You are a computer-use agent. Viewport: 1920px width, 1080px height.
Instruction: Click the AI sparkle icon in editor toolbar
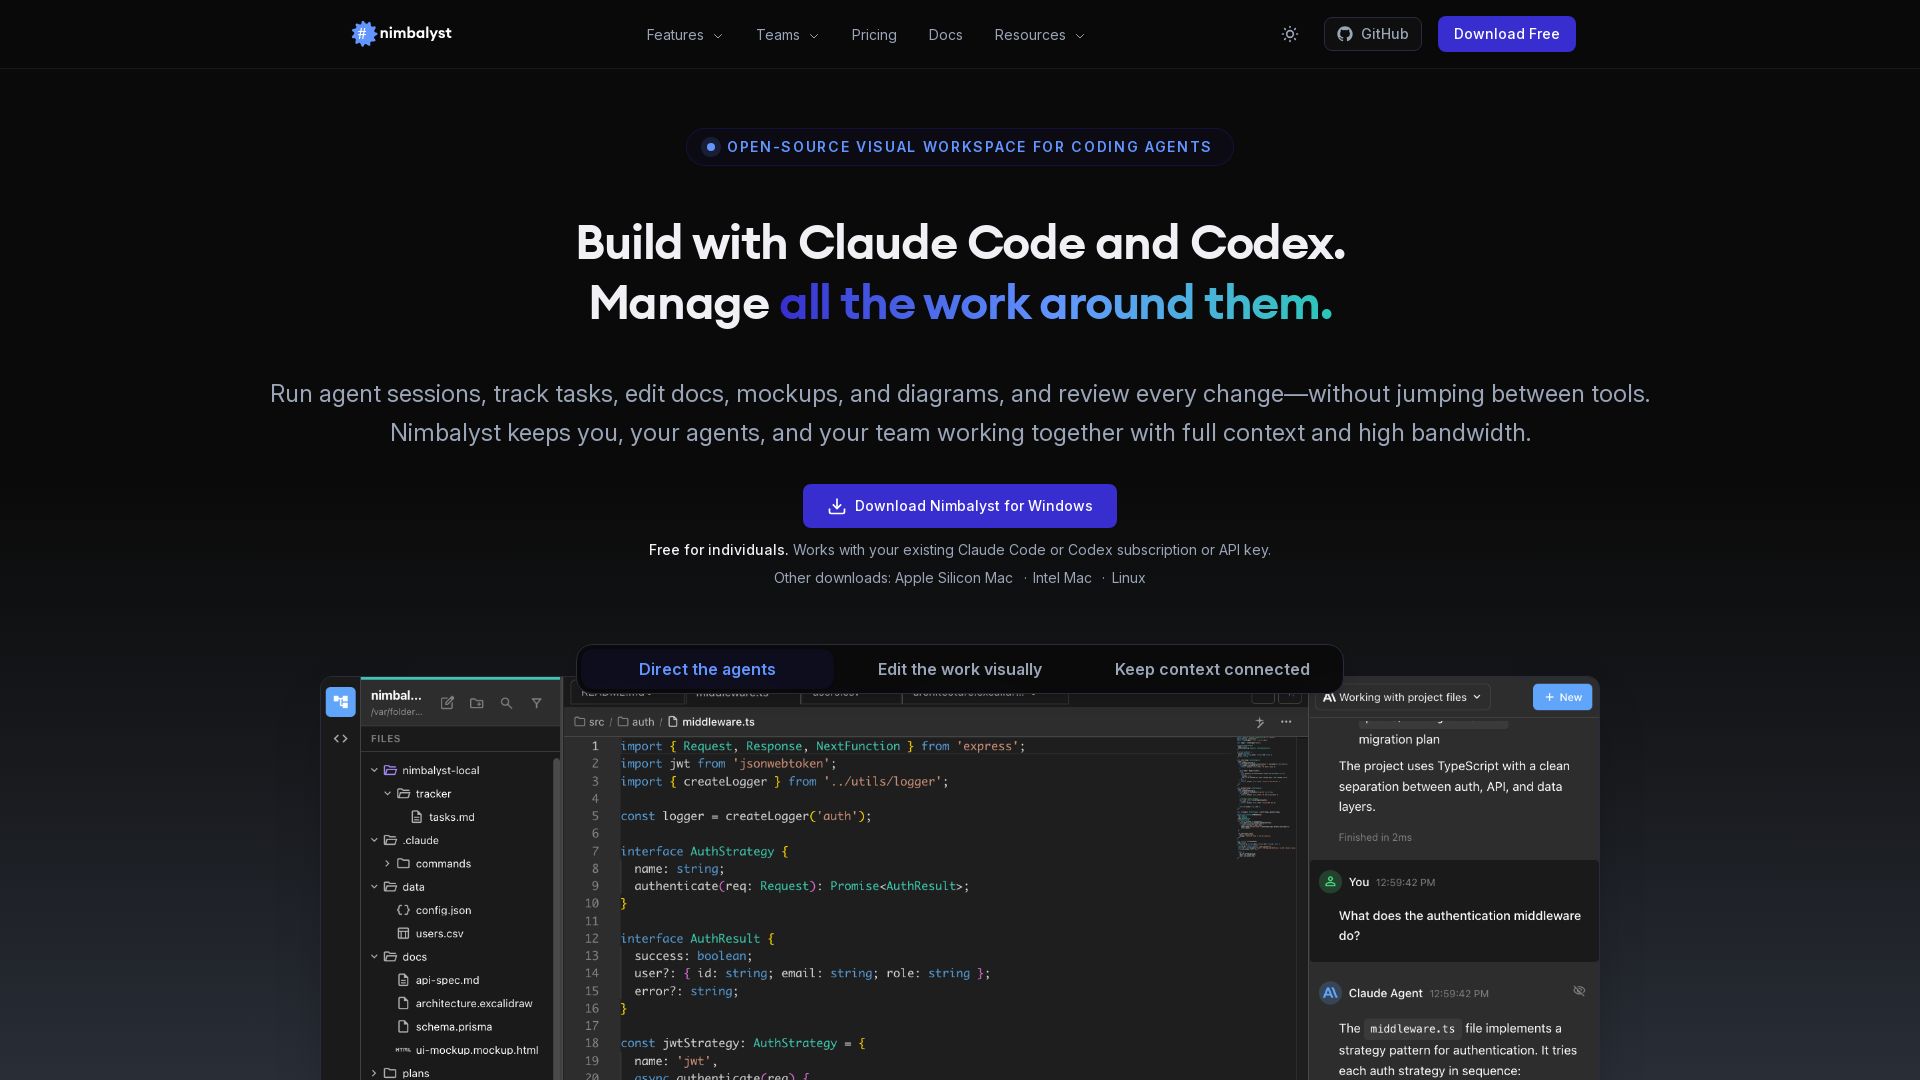pos(1260,722)
